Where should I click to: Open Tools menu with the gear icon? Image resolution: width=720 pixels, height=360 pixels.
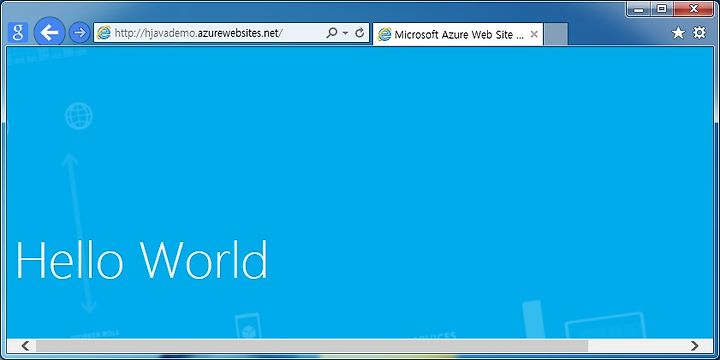[x=699, y=33]
